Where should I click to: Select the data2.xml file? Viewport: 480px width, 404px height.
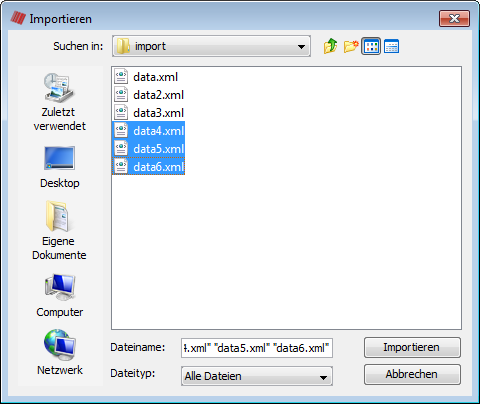pos(149,95)
